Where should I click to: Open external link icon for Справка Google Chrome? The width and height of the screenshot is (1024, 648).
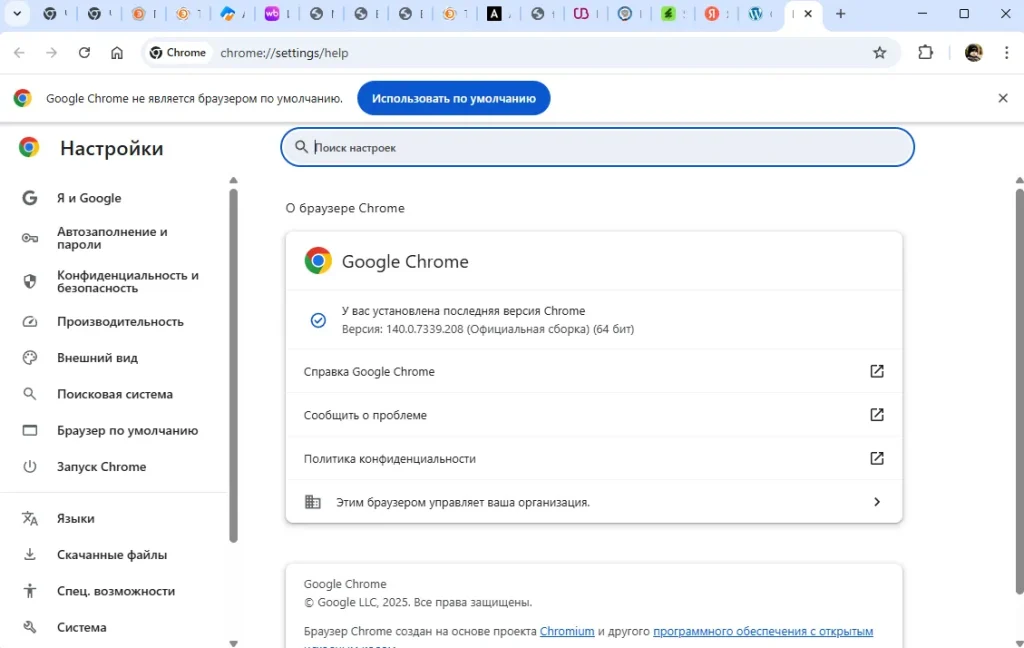click(x=877, y=371)
